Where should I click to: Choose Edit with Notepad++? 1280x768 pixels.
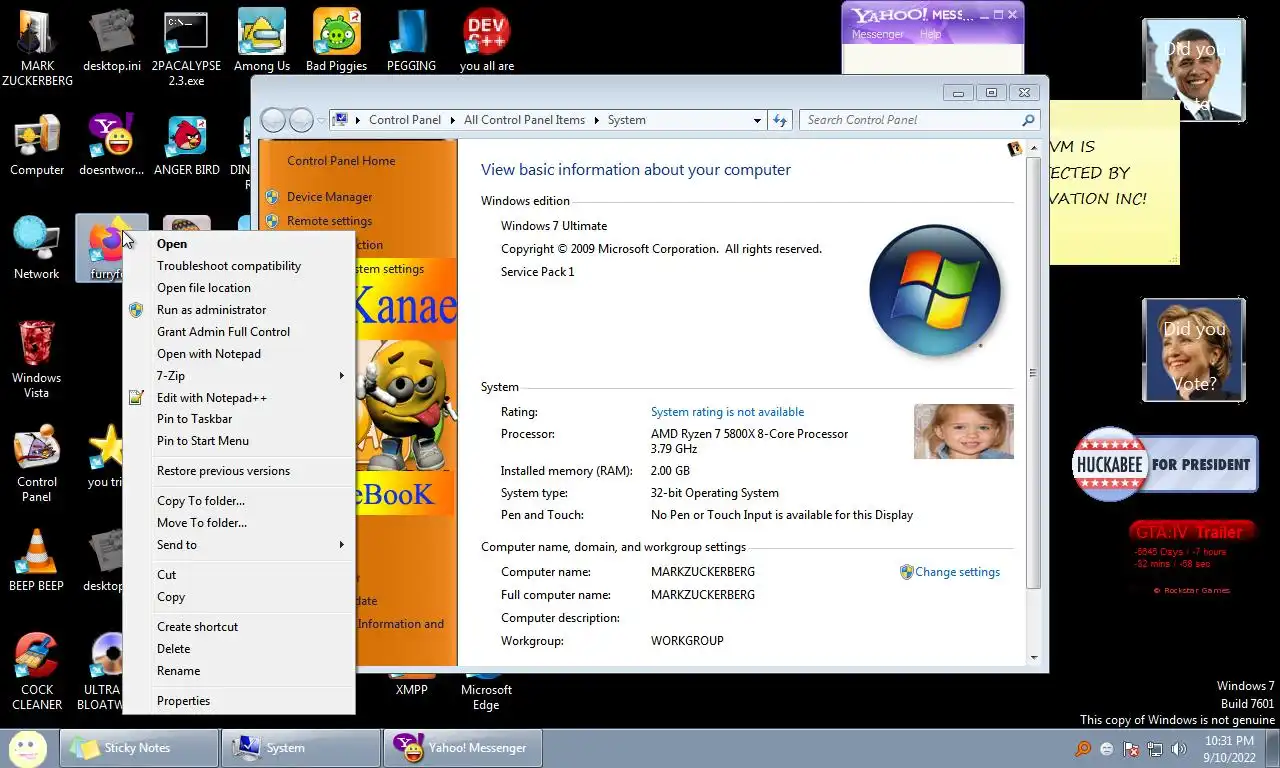(x=239, y=398)
